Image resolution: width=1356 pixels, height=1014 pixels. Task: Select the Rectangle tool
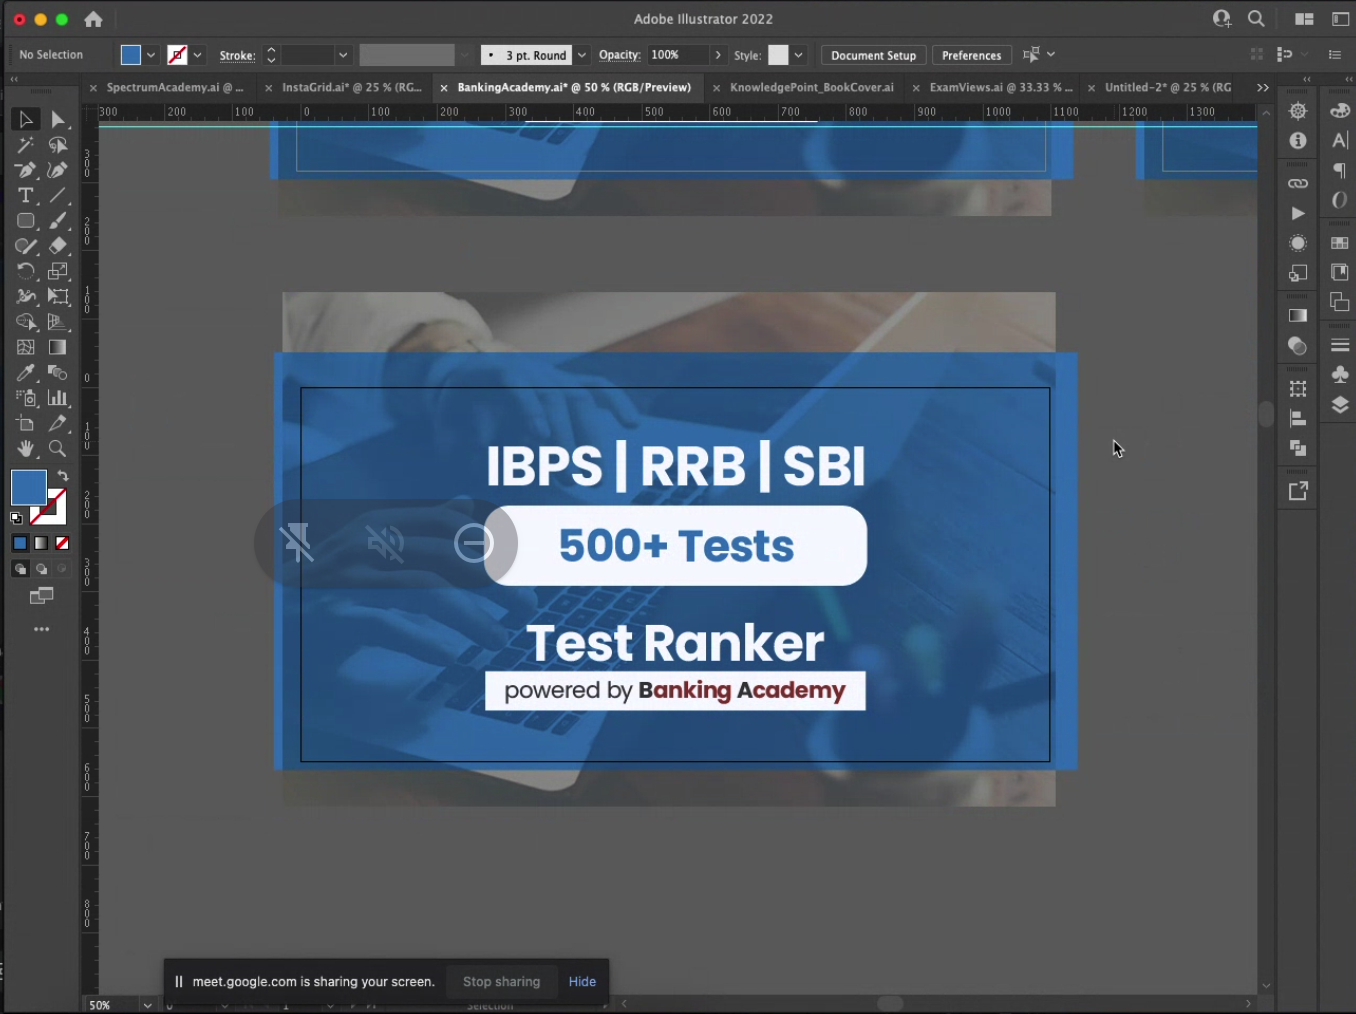click(x=26, y=221)
